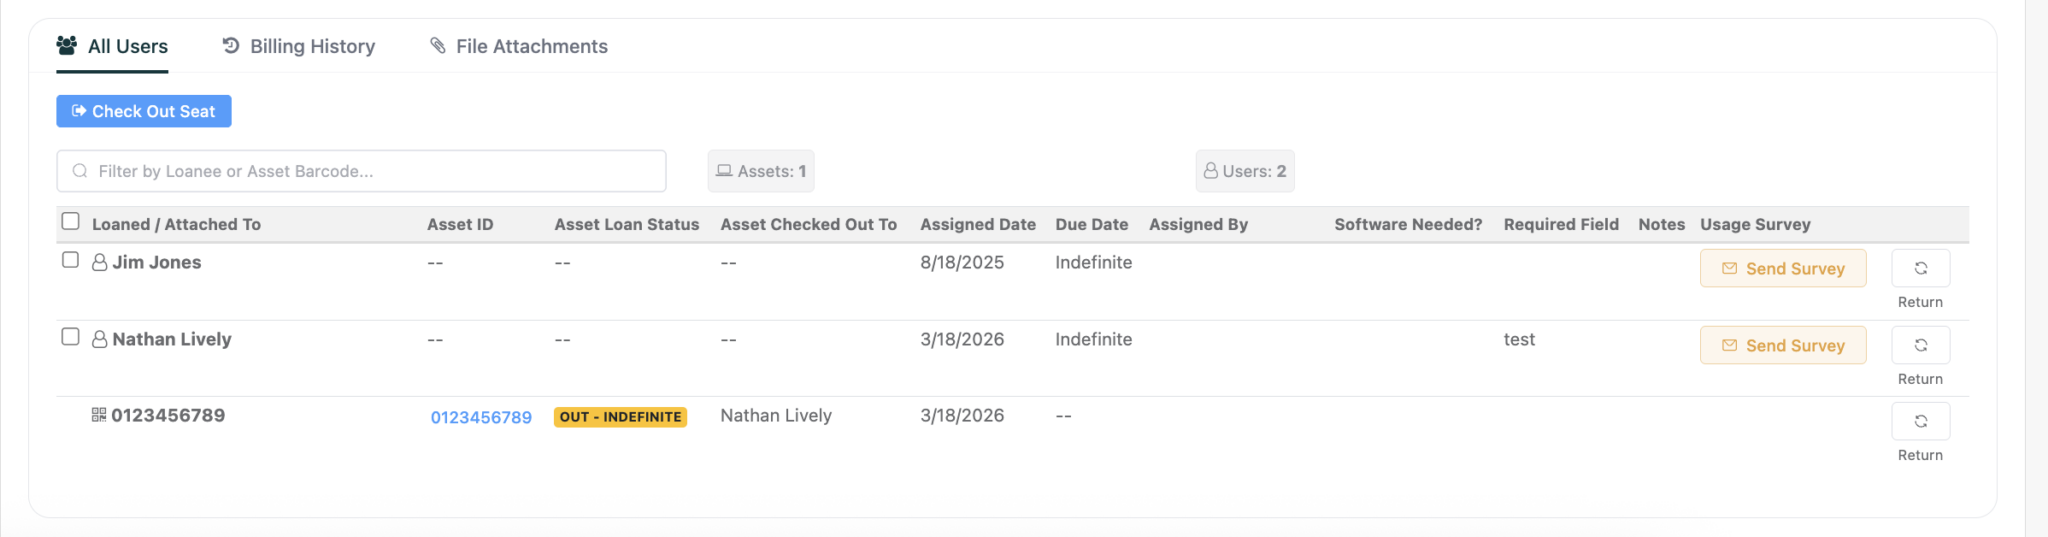The height and width of the screenshot is (537, 2048).
Task: Click Return icon for Nathan Lively's seat
Action: click(1920, 345)
